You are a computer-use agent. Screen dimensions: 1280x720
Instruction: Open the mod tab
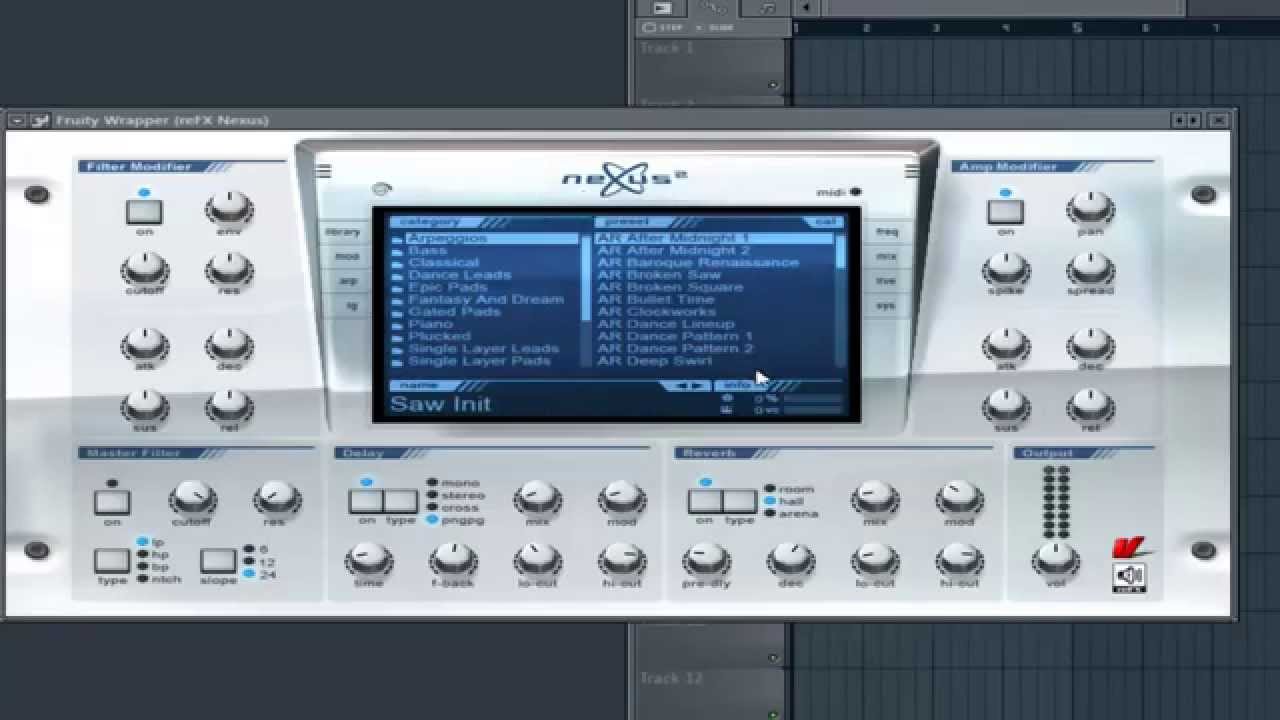click(x=344, y=257)
